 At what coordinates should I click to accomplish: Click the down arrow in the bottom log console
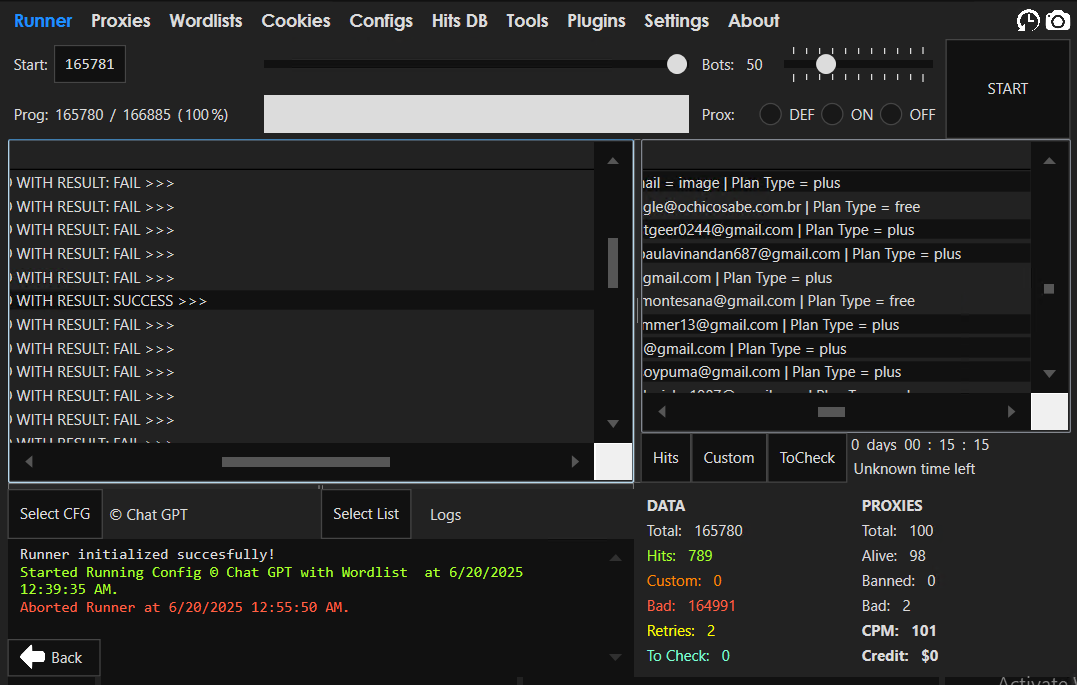point(616,657)
